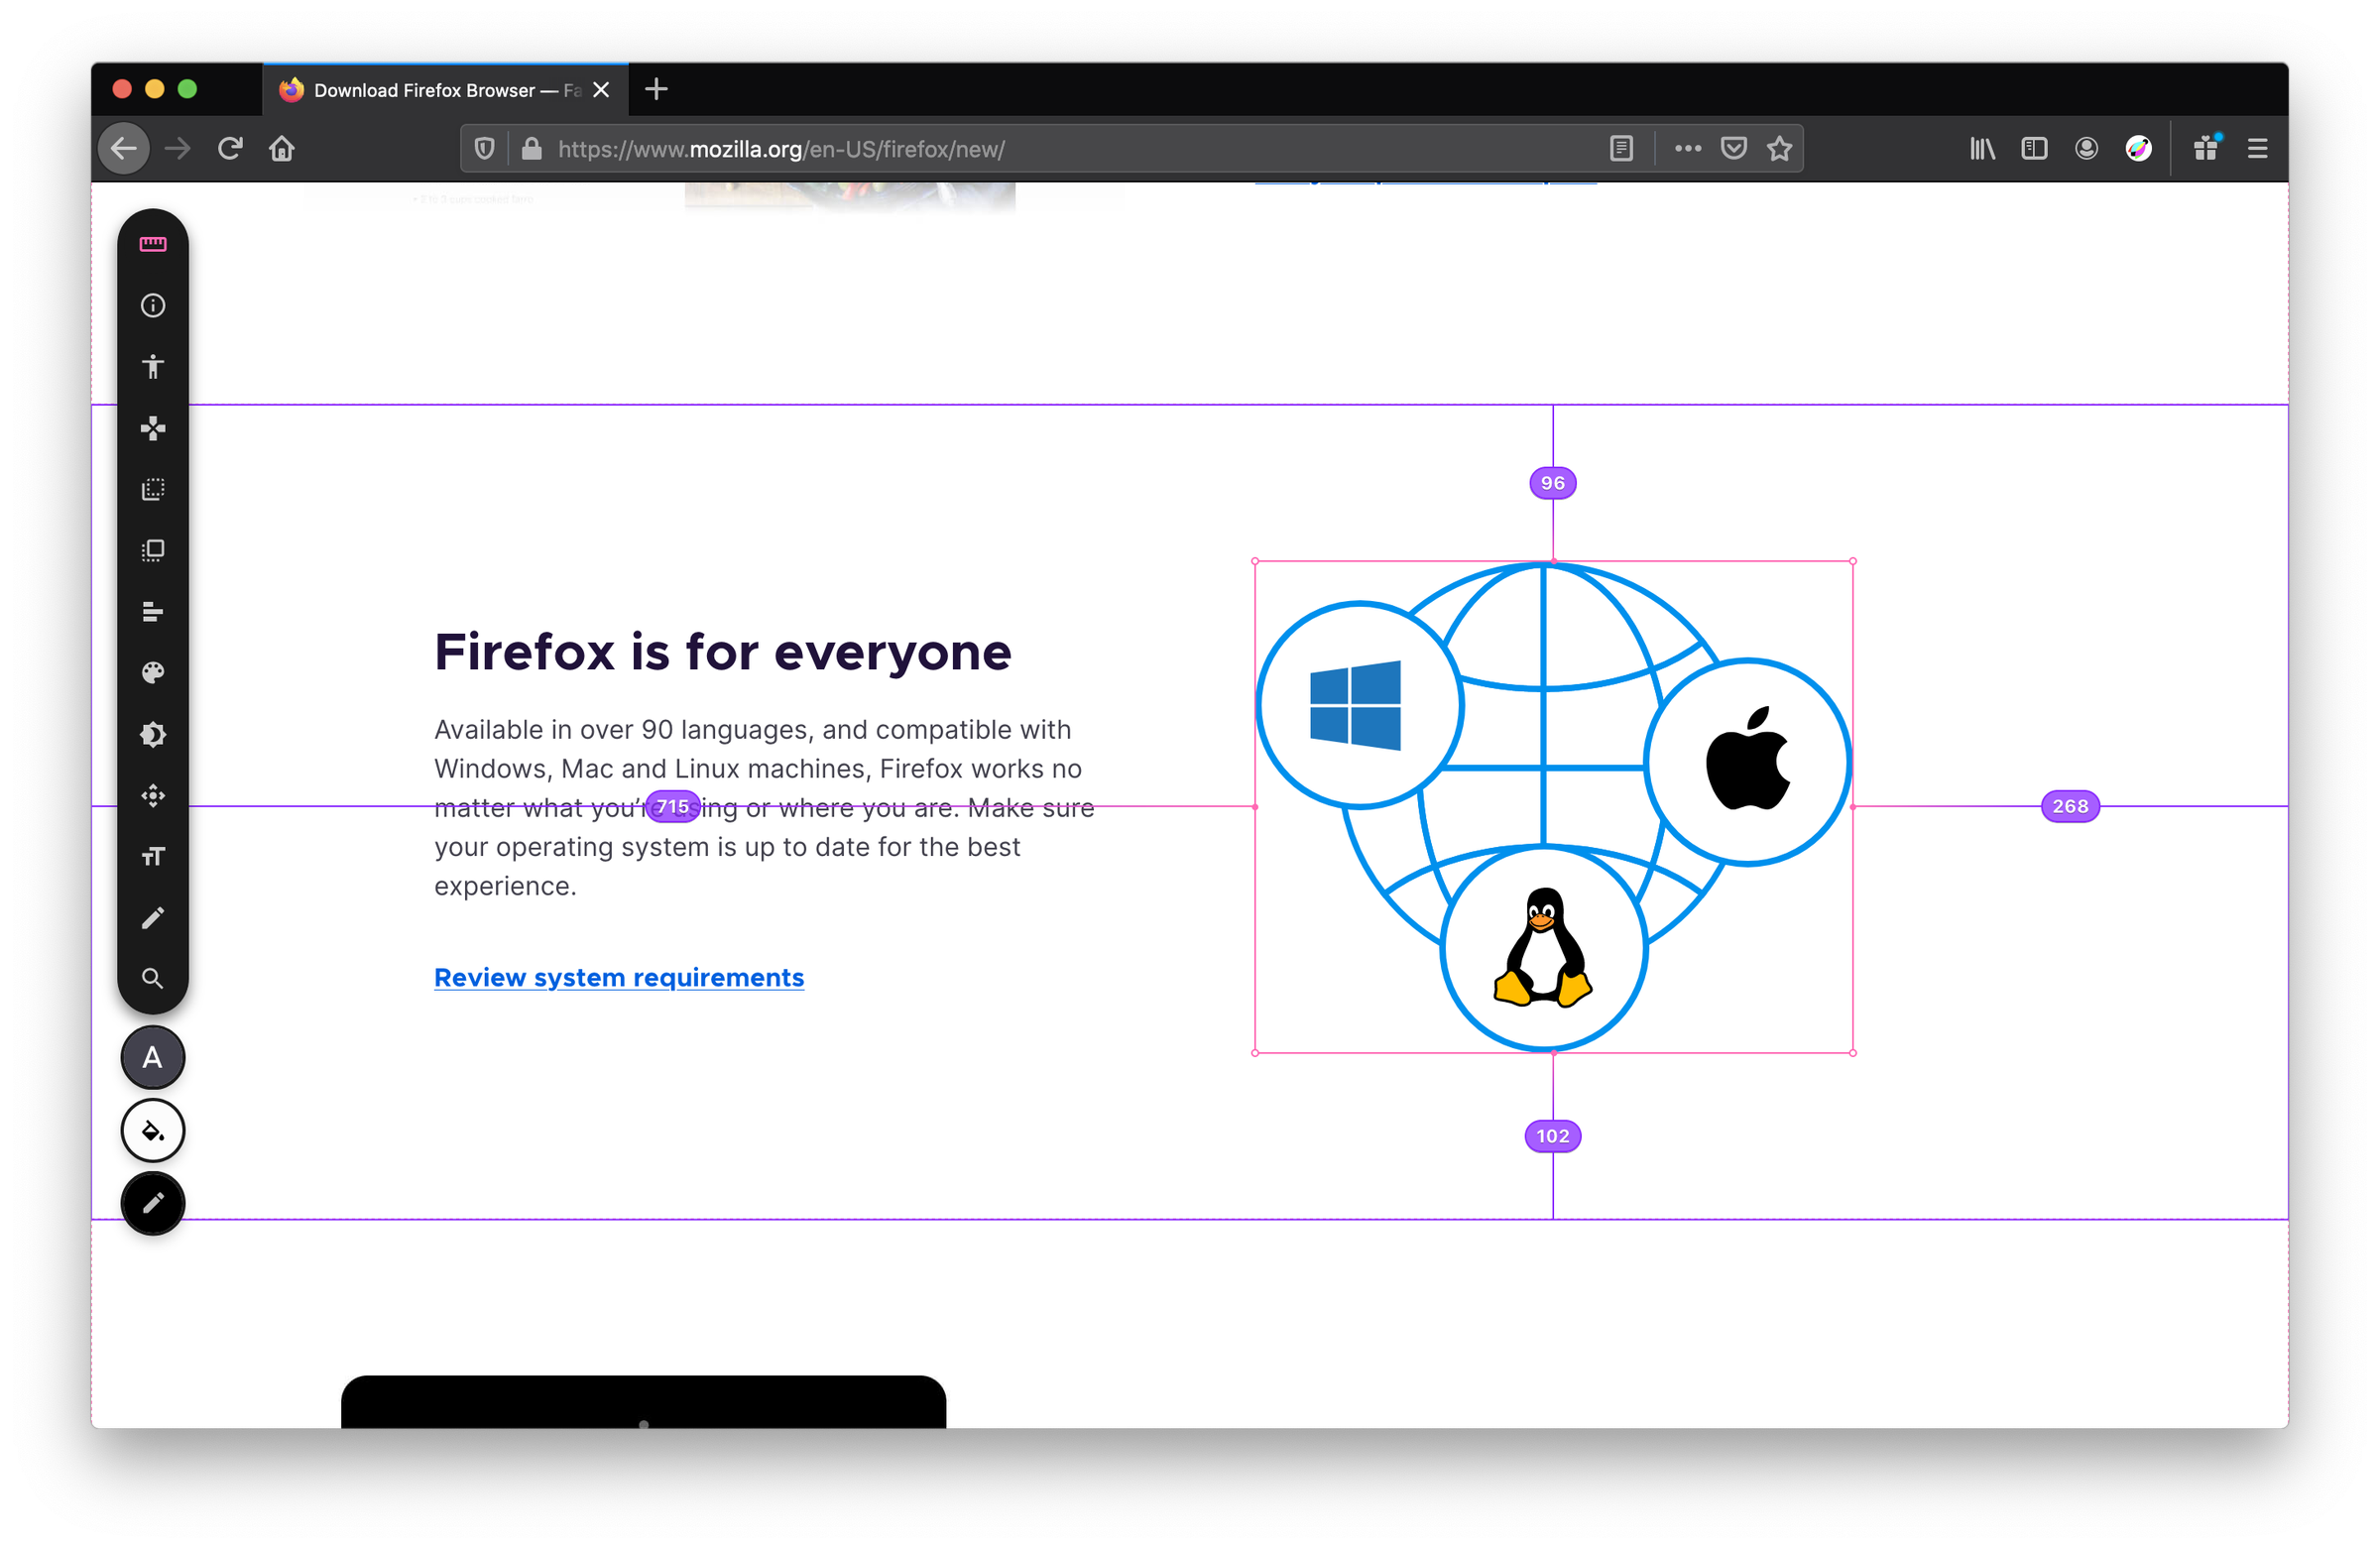Image resolution: width=2380 pixels, height=1549 pixels.
Task: Open the Hue shift palette tool
Action: point(153,673)
